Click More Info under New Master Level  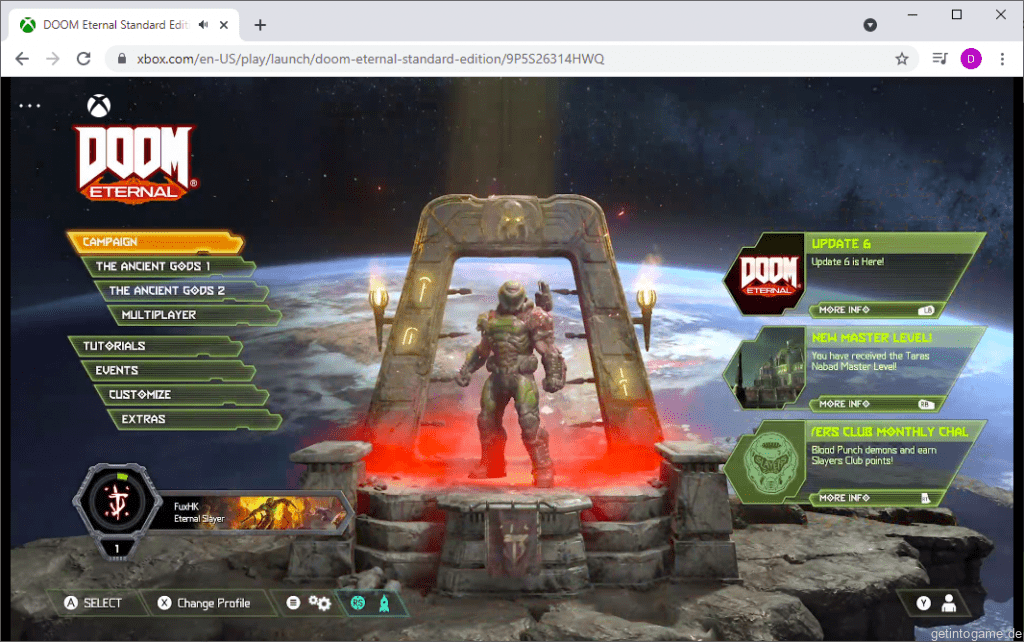845,404
